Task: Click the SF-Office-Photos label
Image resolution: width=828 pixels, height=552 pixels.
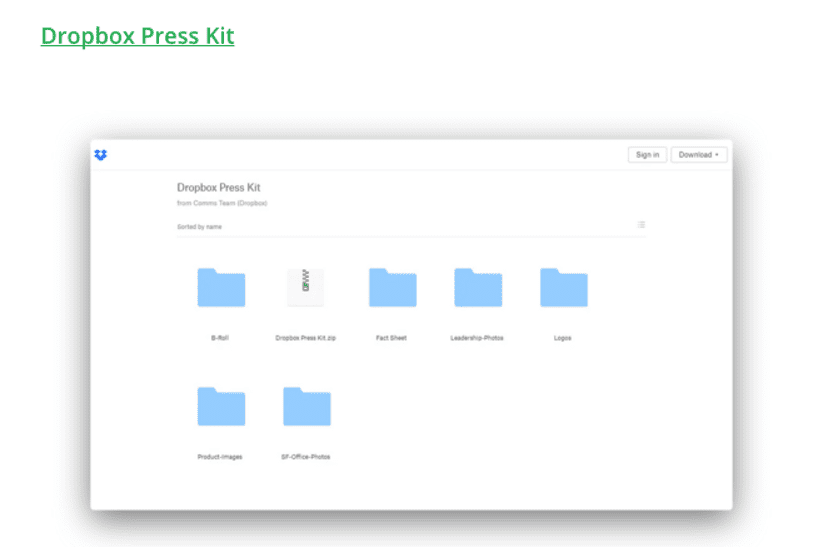Action: coord(306,457)
